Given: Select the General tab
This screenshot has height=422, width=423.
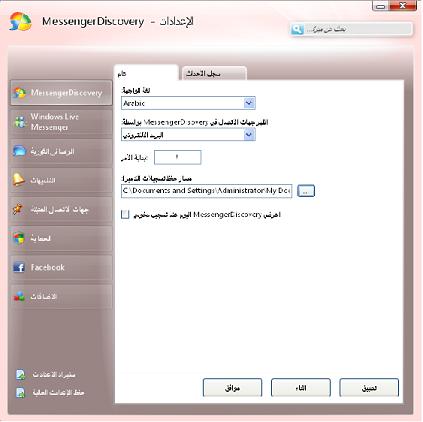Looking at the screenshot, I should [146, 73].
